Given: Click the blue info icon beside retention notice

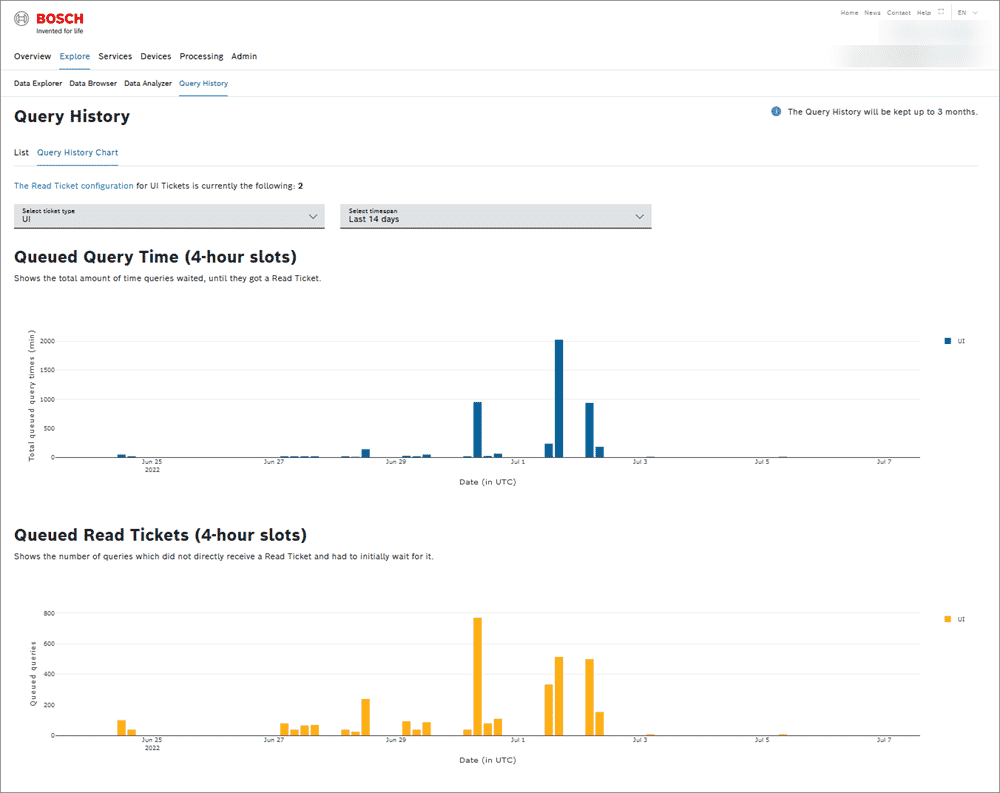Looking at the screenshot, I should click(776, 112).
